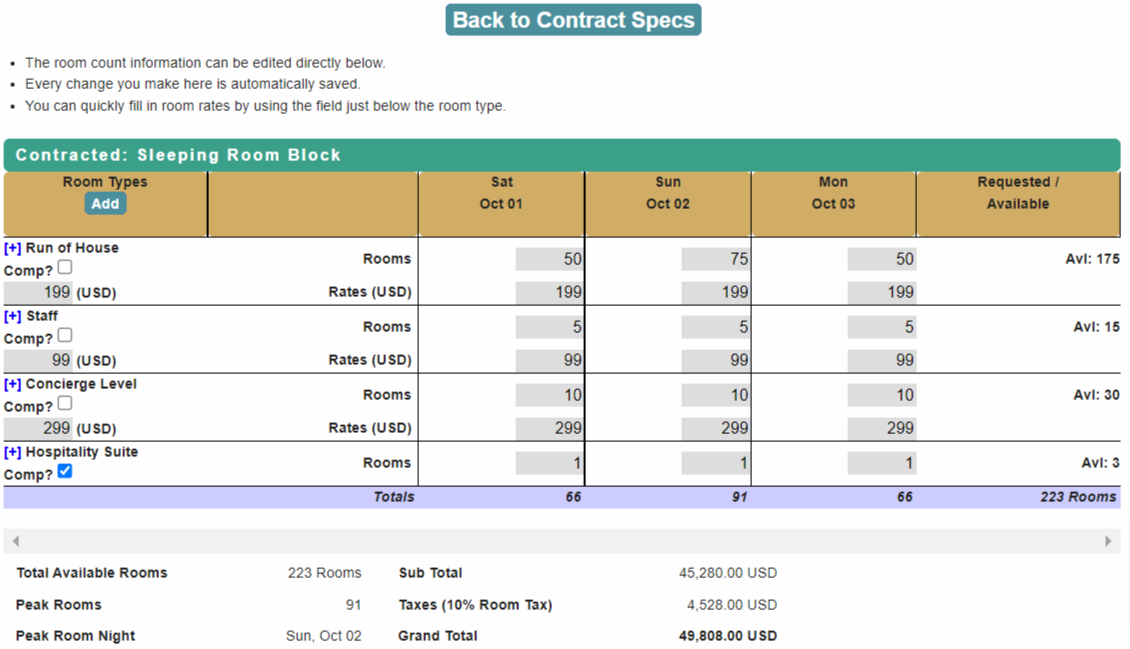Expand the Staff room type details
This screenshot has height=649, width=1130.
tap(14, 315)
